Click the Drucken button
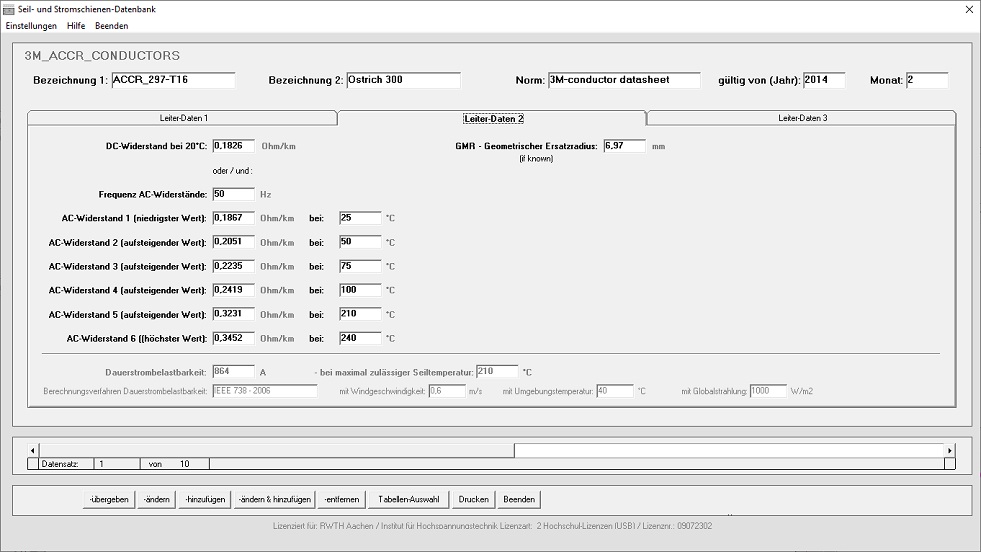Viewport: 981px width, 552px height. [x=473, y=499]
